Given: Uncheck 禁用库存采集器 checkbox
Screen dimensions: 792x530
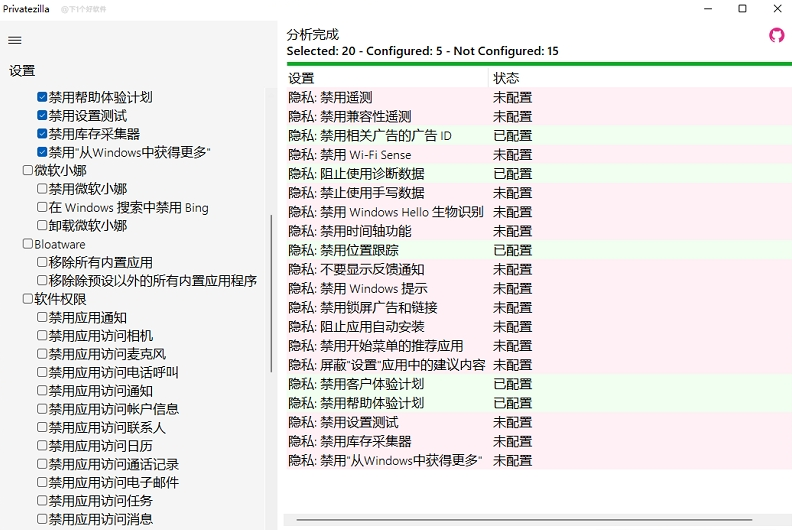Looking at the screenshot, I should 42,133.
